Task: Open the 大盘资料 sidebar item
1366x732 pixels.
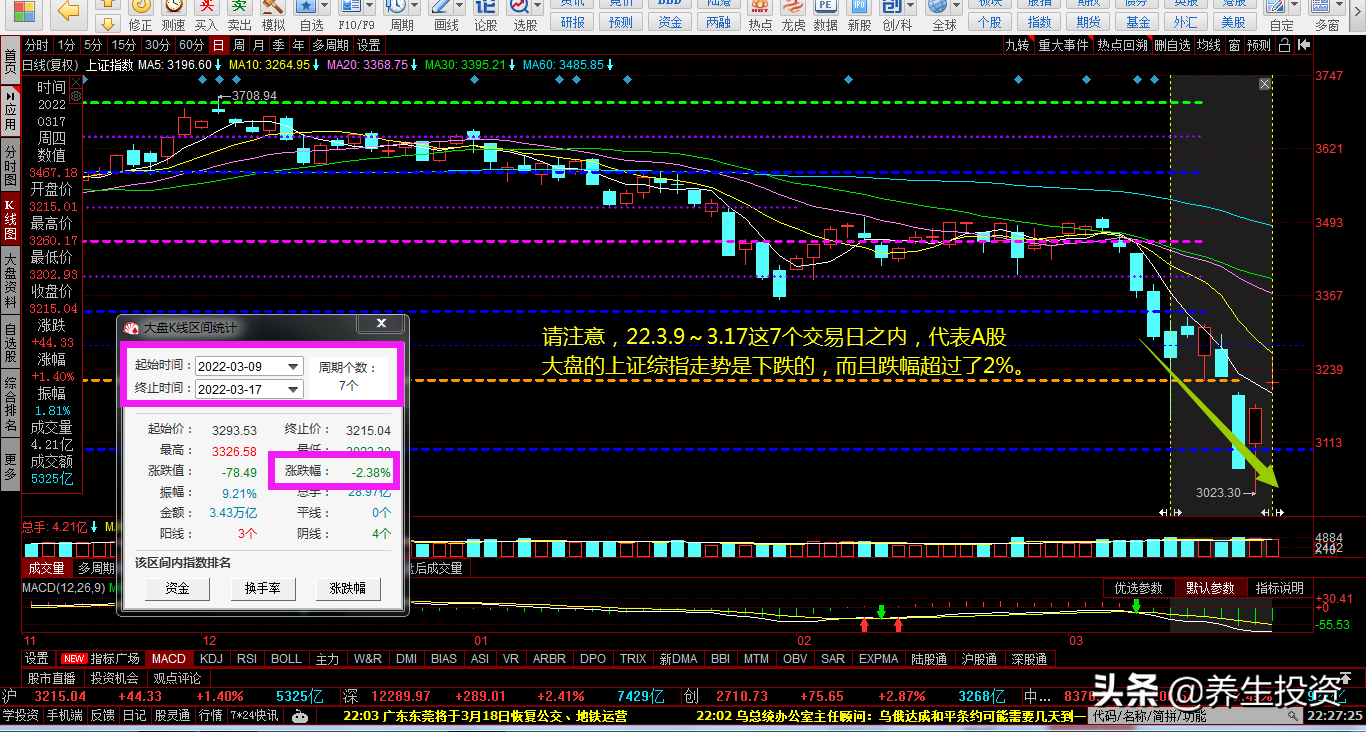Action: pos(10,280)
